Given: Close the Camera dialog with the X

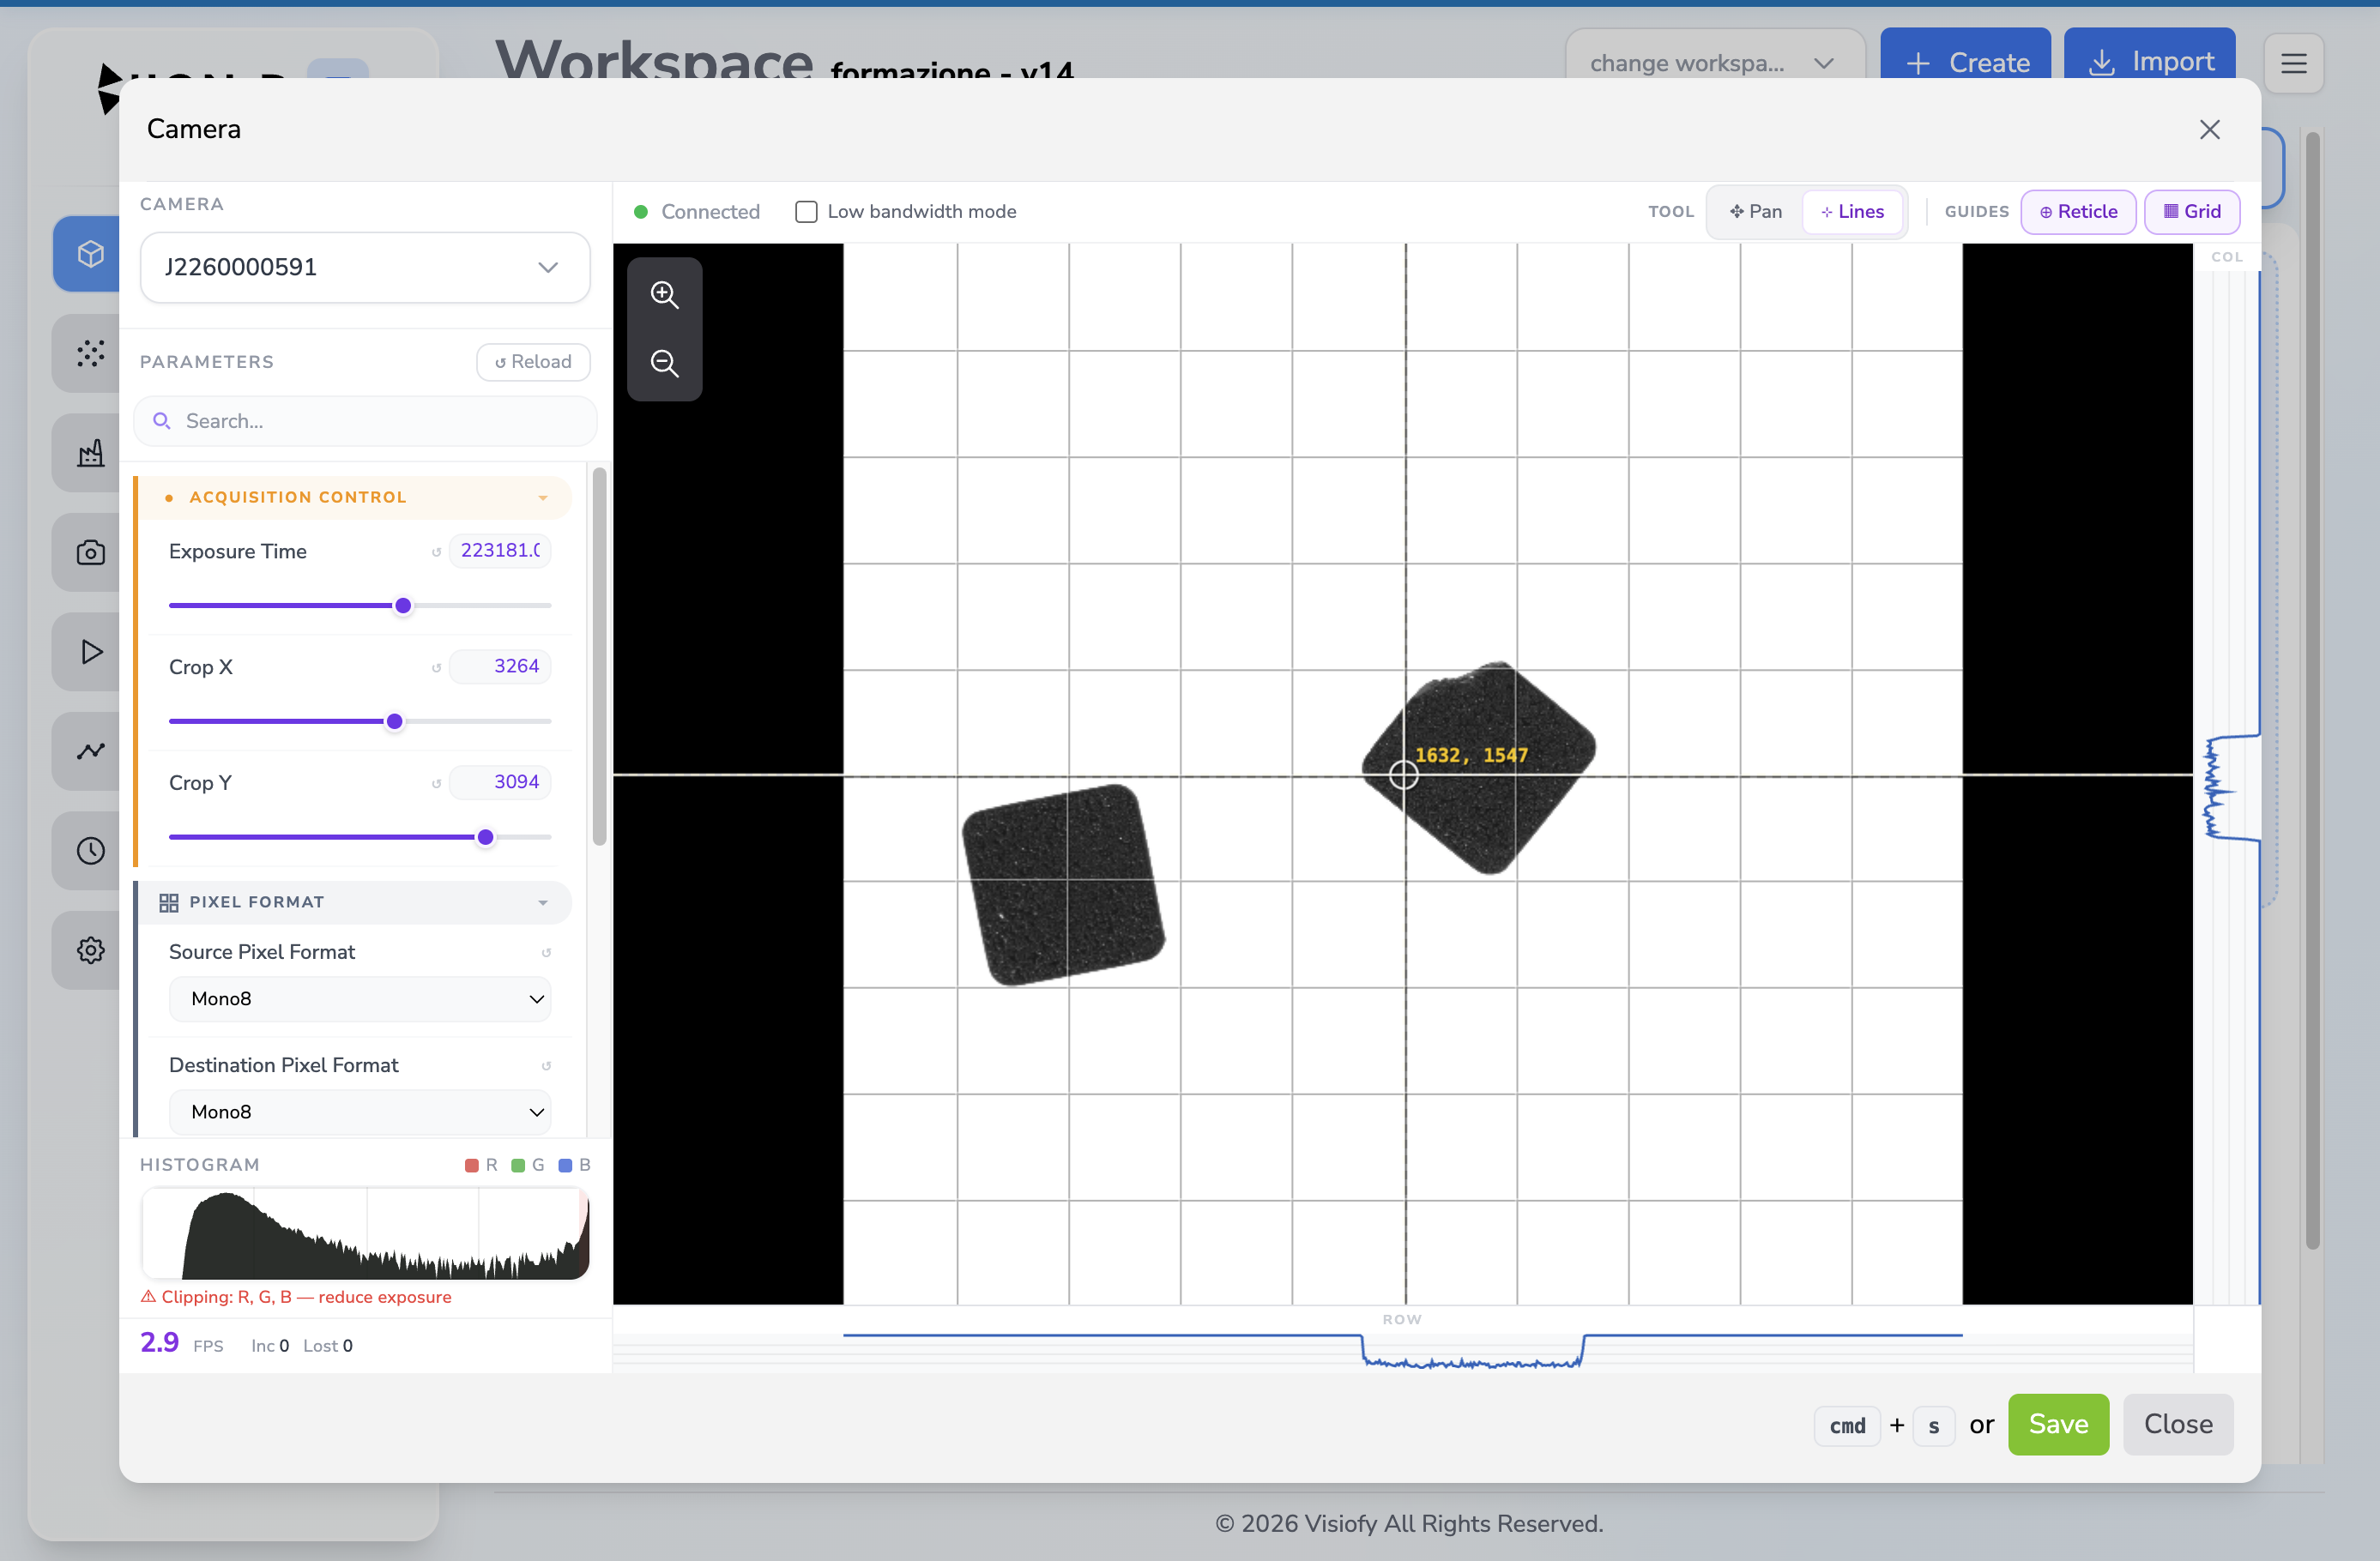Looking at the screenshot, I should point(2209,129).
